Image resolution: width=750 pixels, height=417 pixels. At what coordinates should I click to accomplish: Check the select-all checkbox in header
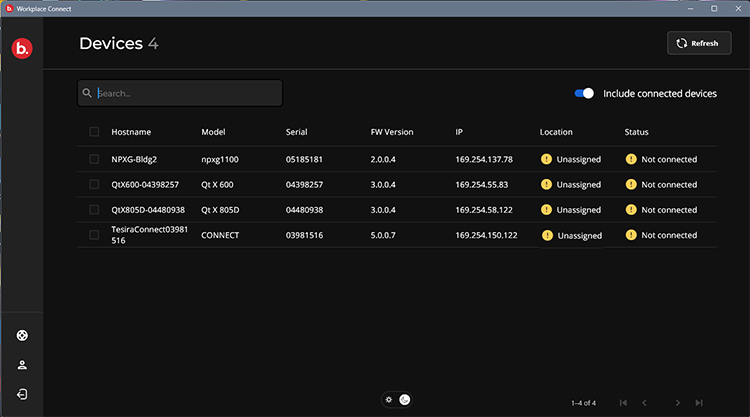[x=94, y=132]
